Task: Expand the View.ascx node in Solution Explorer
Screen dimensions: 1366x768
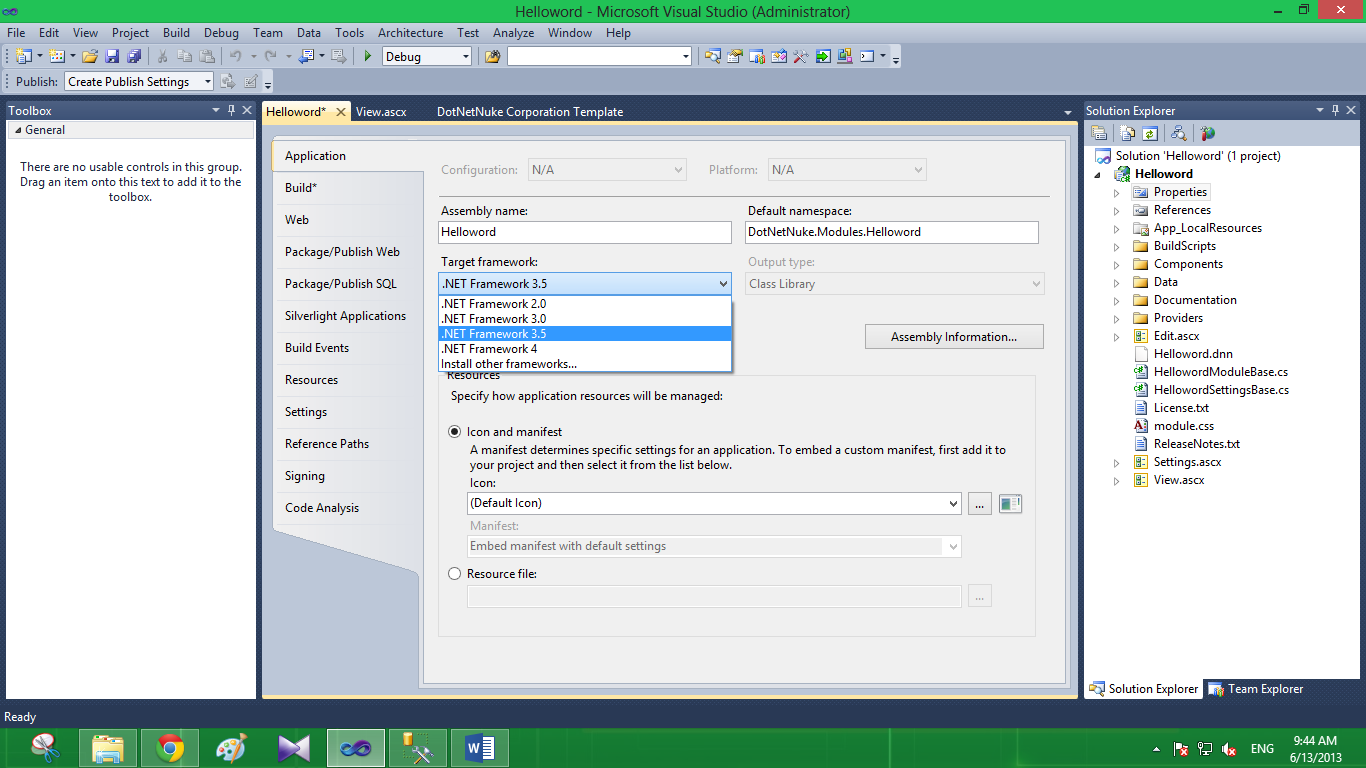Action: (x=1117, y=480)
